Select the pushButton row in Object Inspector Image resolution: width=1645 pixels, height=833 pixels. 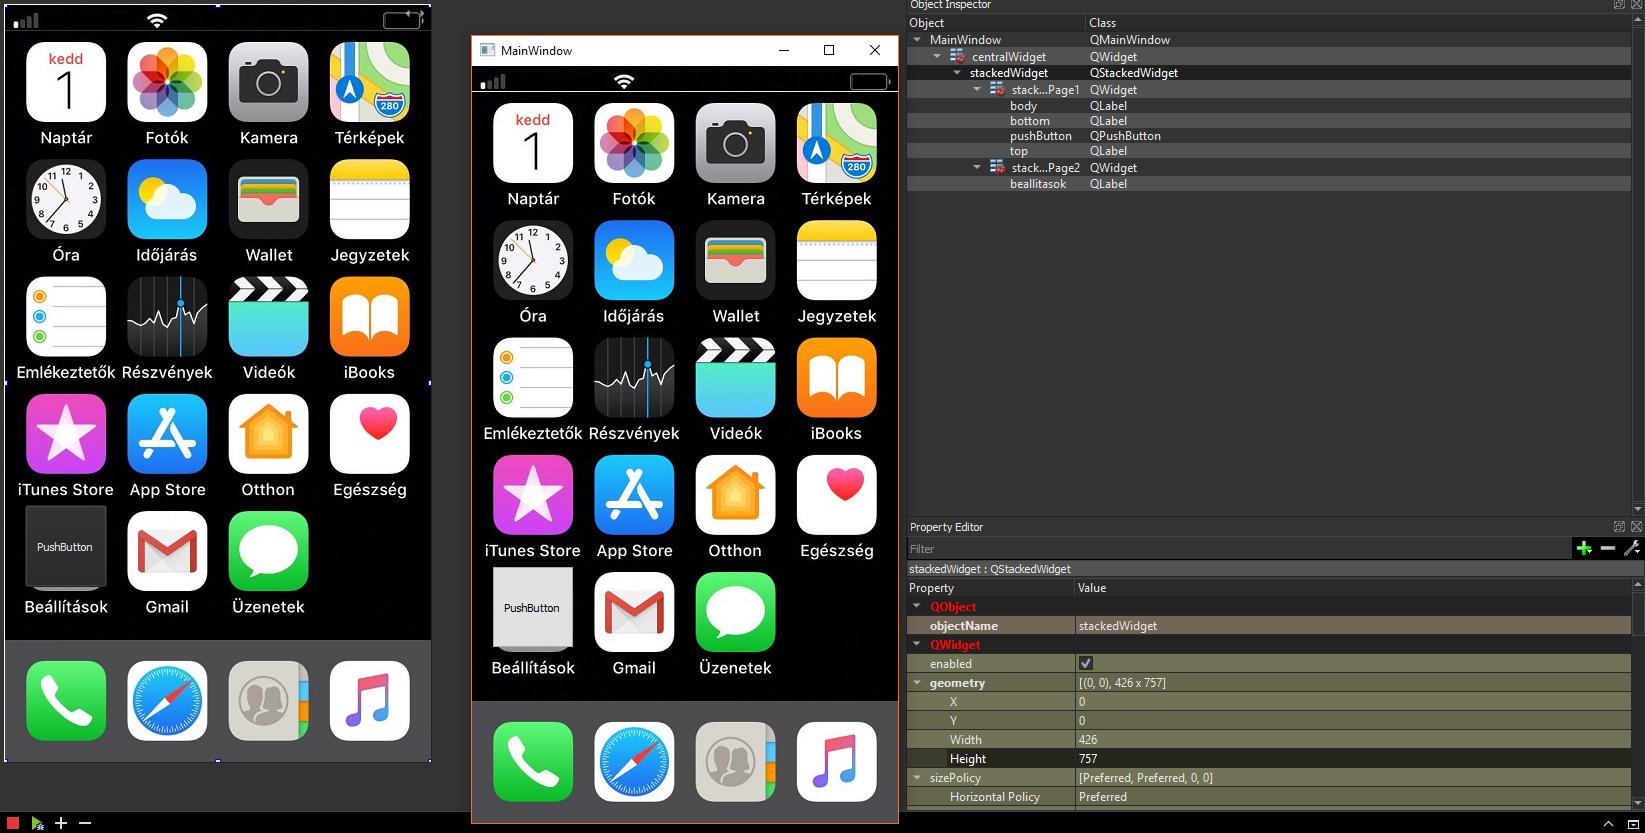(x=1268, y=136)
